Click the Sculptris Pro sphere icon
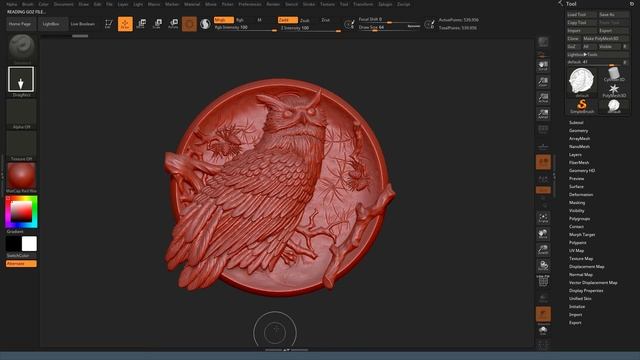 point(205,24)
